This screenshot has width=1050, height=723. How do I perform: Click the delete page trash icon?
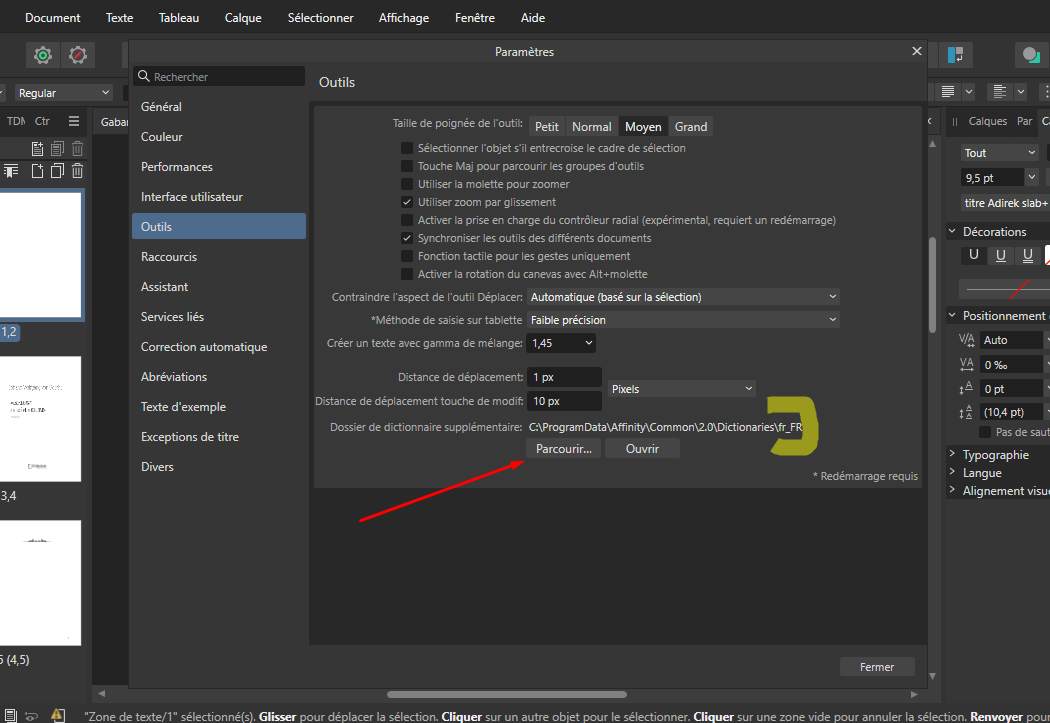pos(78,171)
